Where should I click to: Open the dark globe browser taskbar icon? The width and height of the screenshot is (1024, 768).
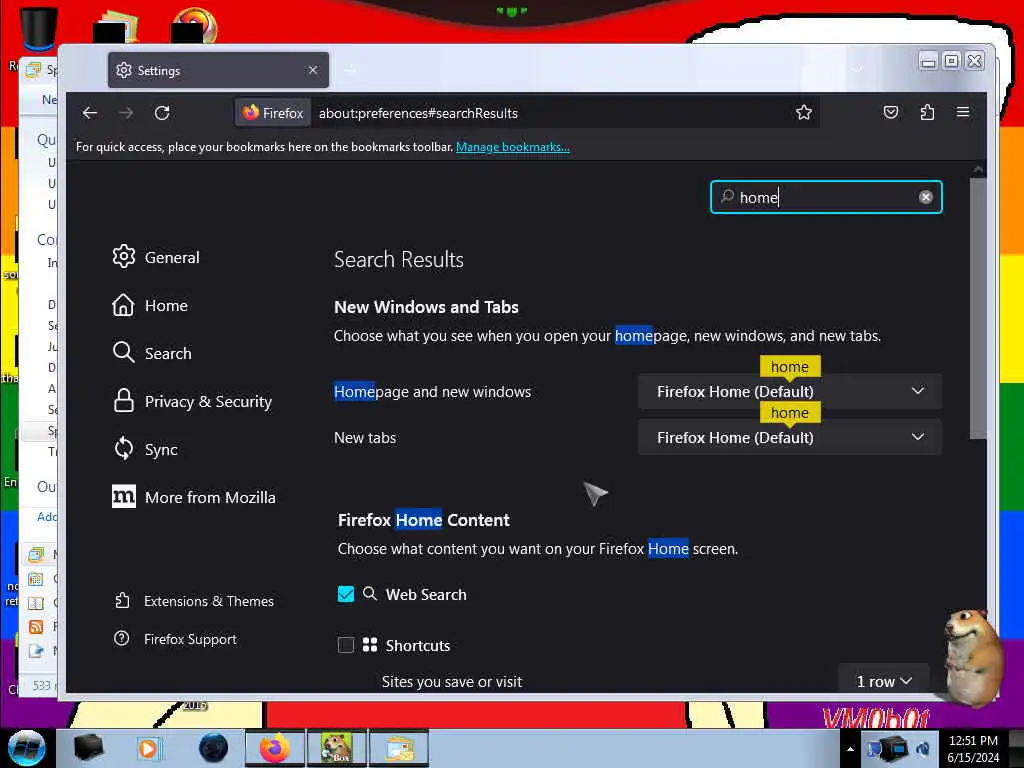[214, 748]
